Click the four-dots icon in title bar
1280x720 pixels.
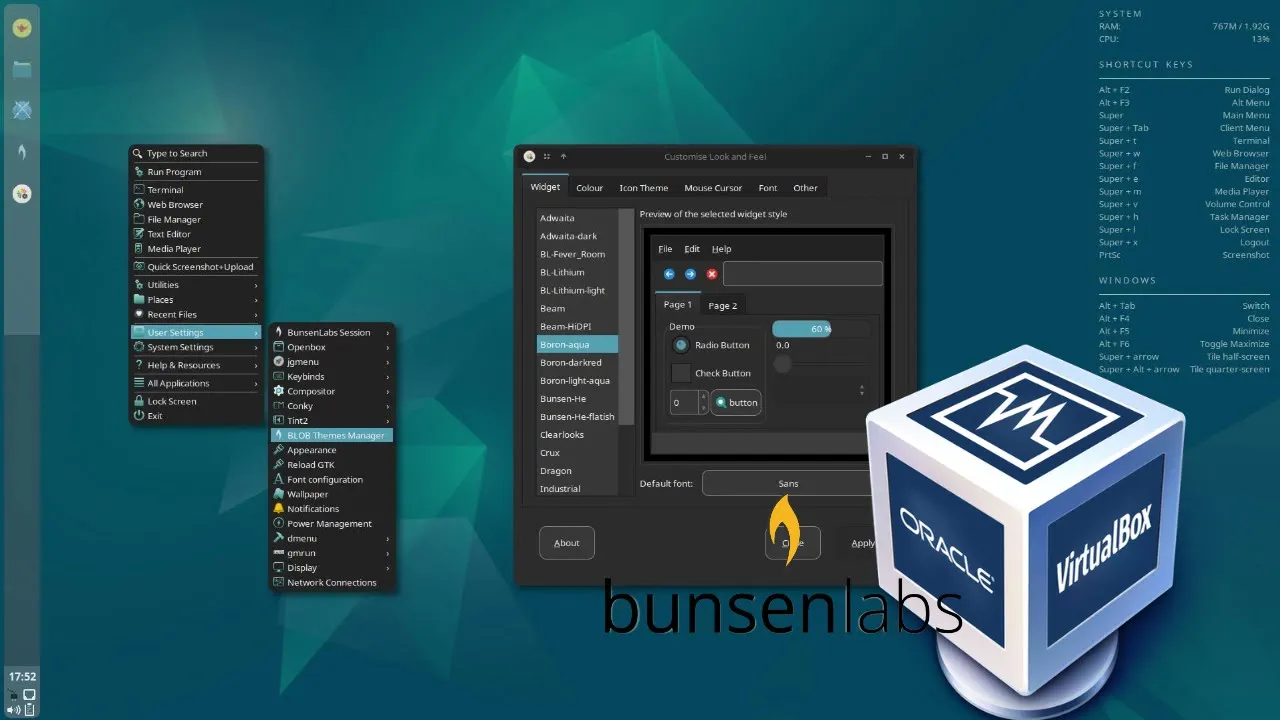(x=547, y=156)
